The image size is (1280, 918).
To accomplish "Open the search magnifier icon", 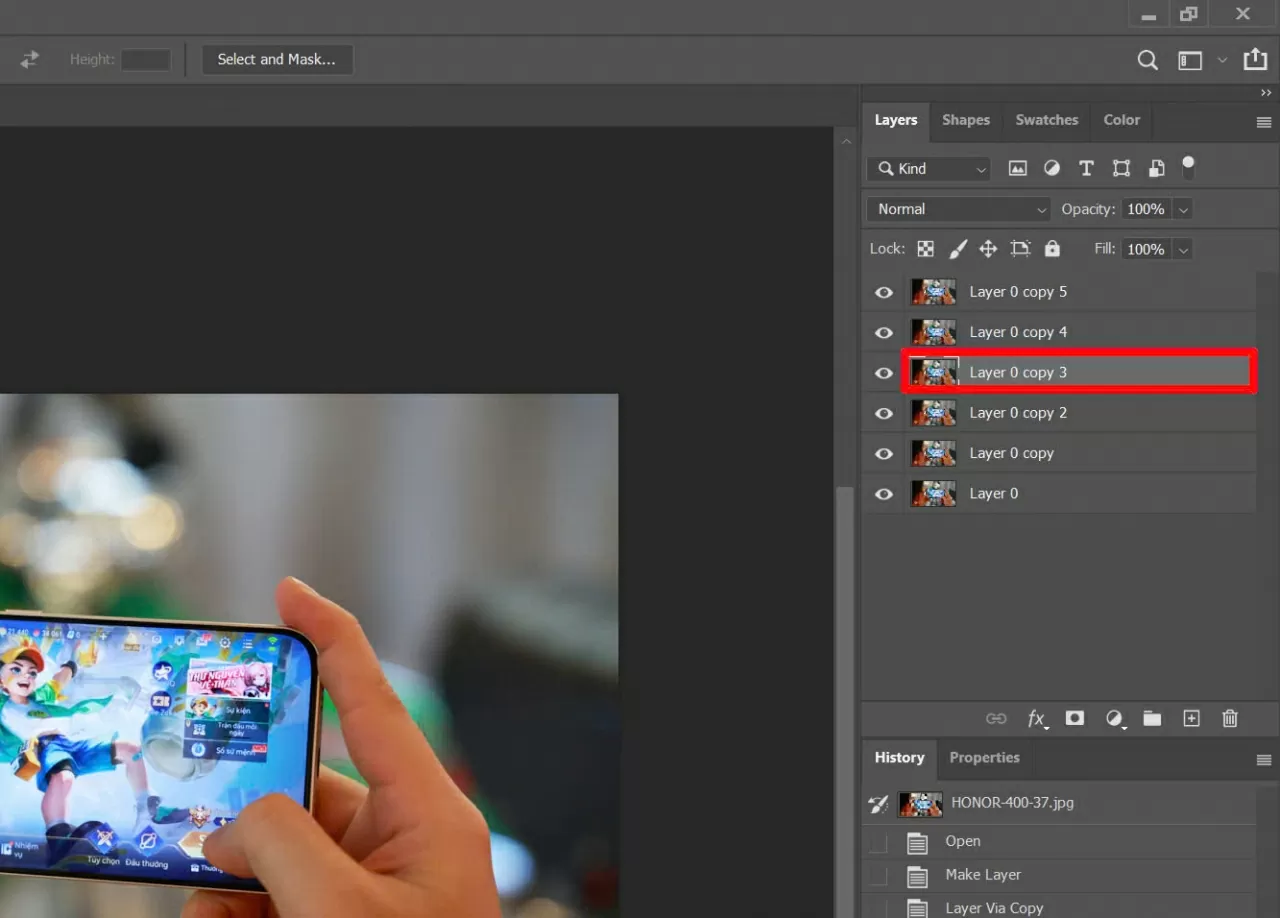I will (x=1148, y=61).
